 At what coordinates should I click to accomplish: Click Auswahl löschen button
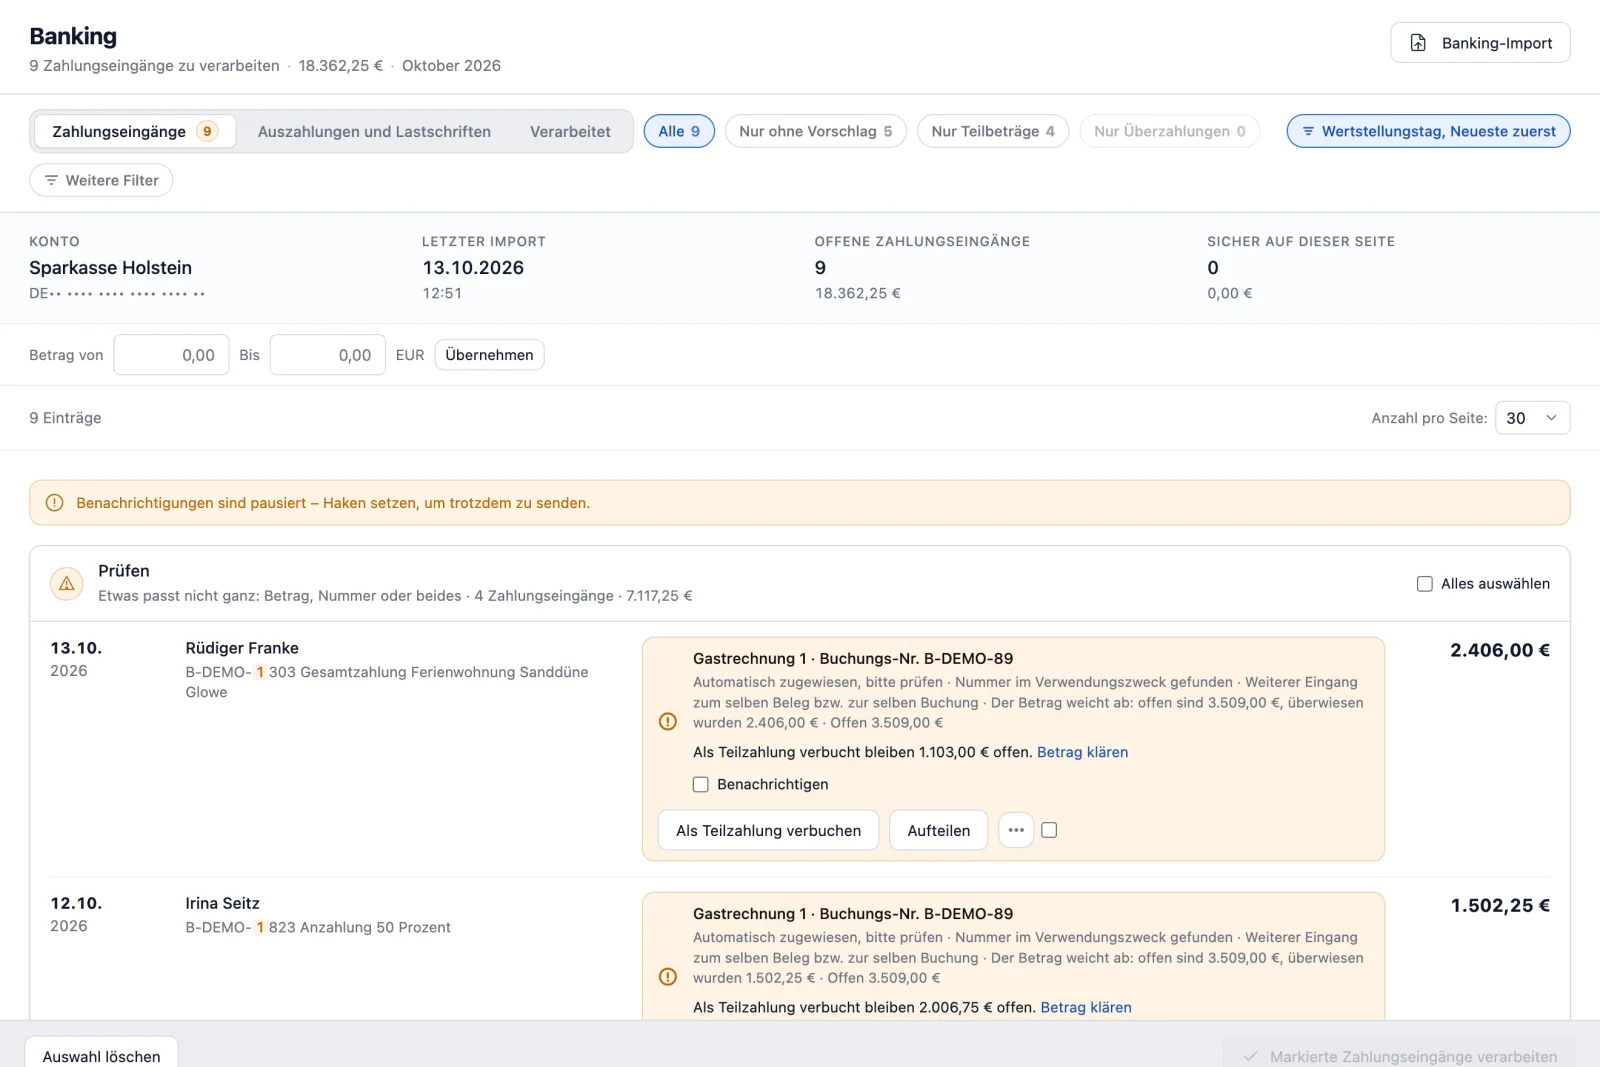(x=101, y=1052)
